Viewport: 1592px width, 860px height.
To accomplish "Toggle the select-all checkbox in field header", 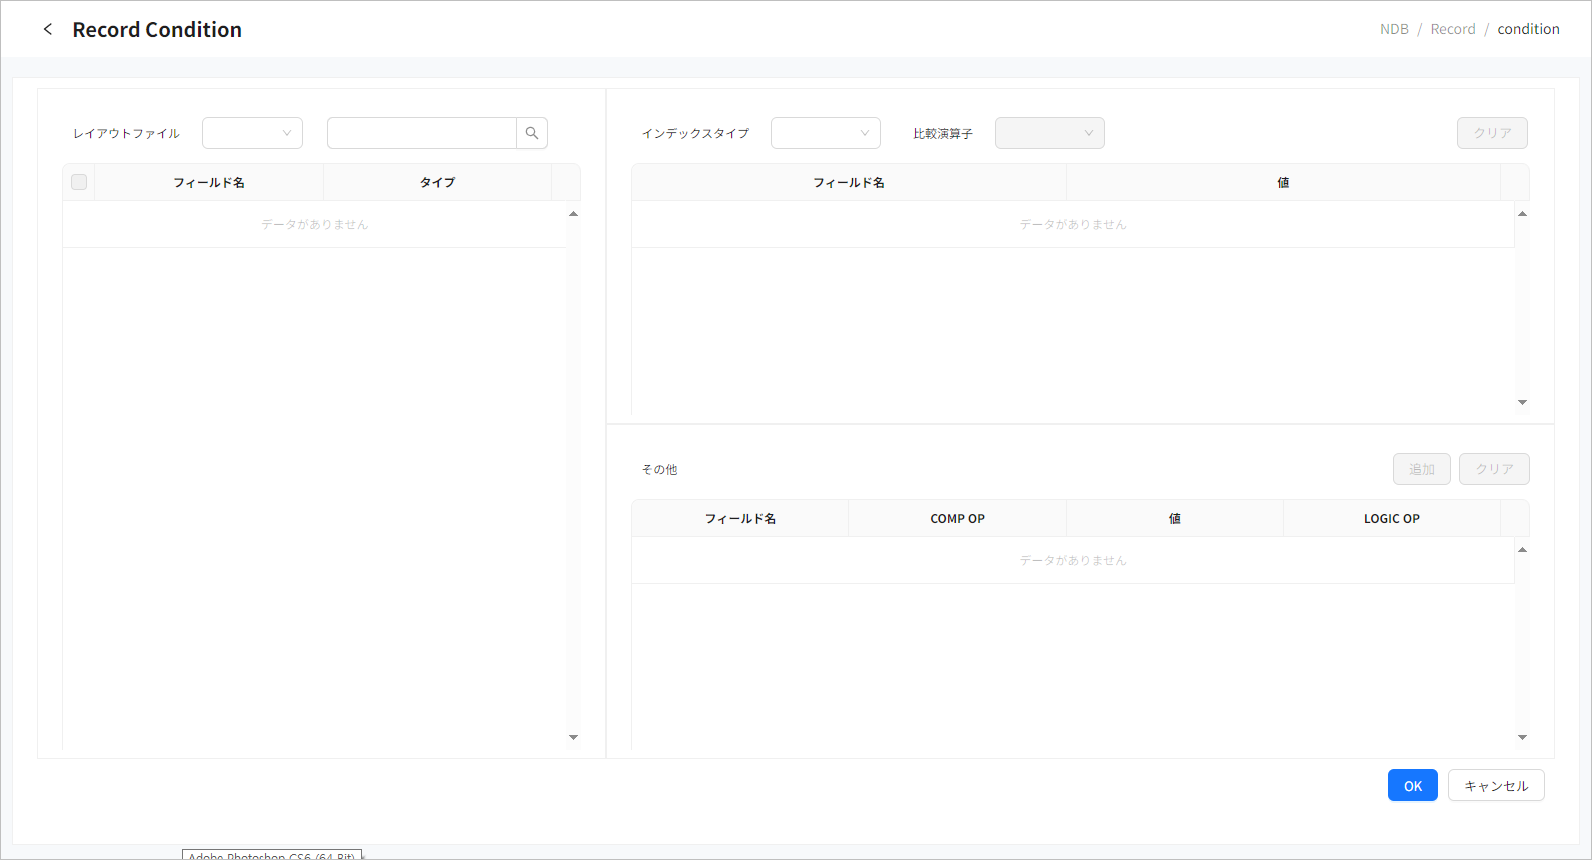I will (x=79, y=182).
